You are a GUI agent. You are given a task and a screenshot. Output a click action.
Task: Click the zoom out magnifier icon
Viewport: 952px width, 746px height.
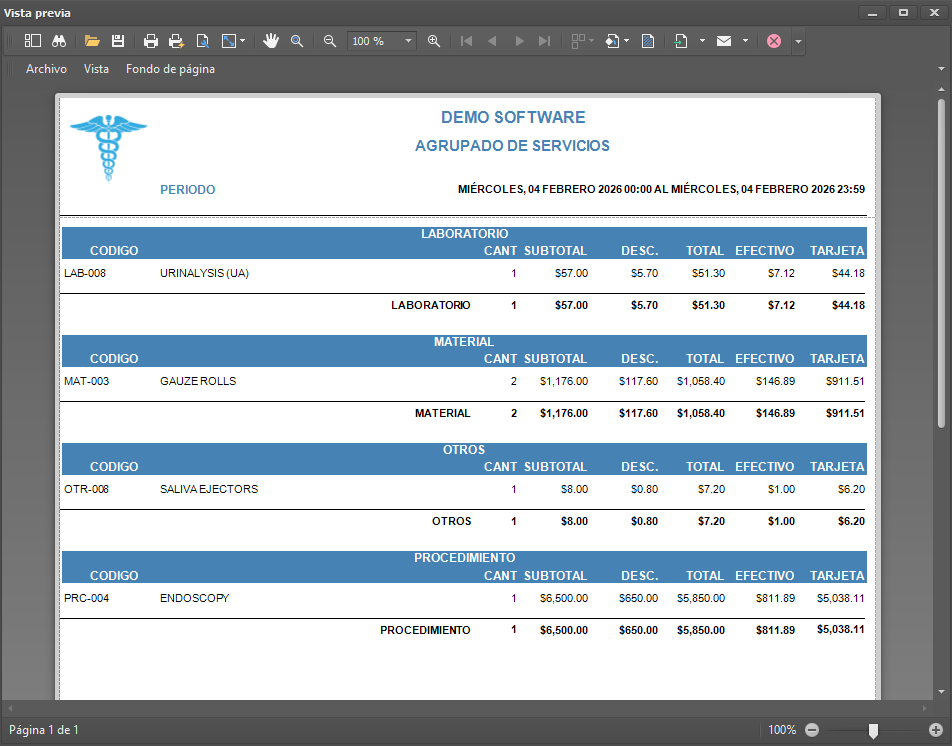tap(330, 41)
